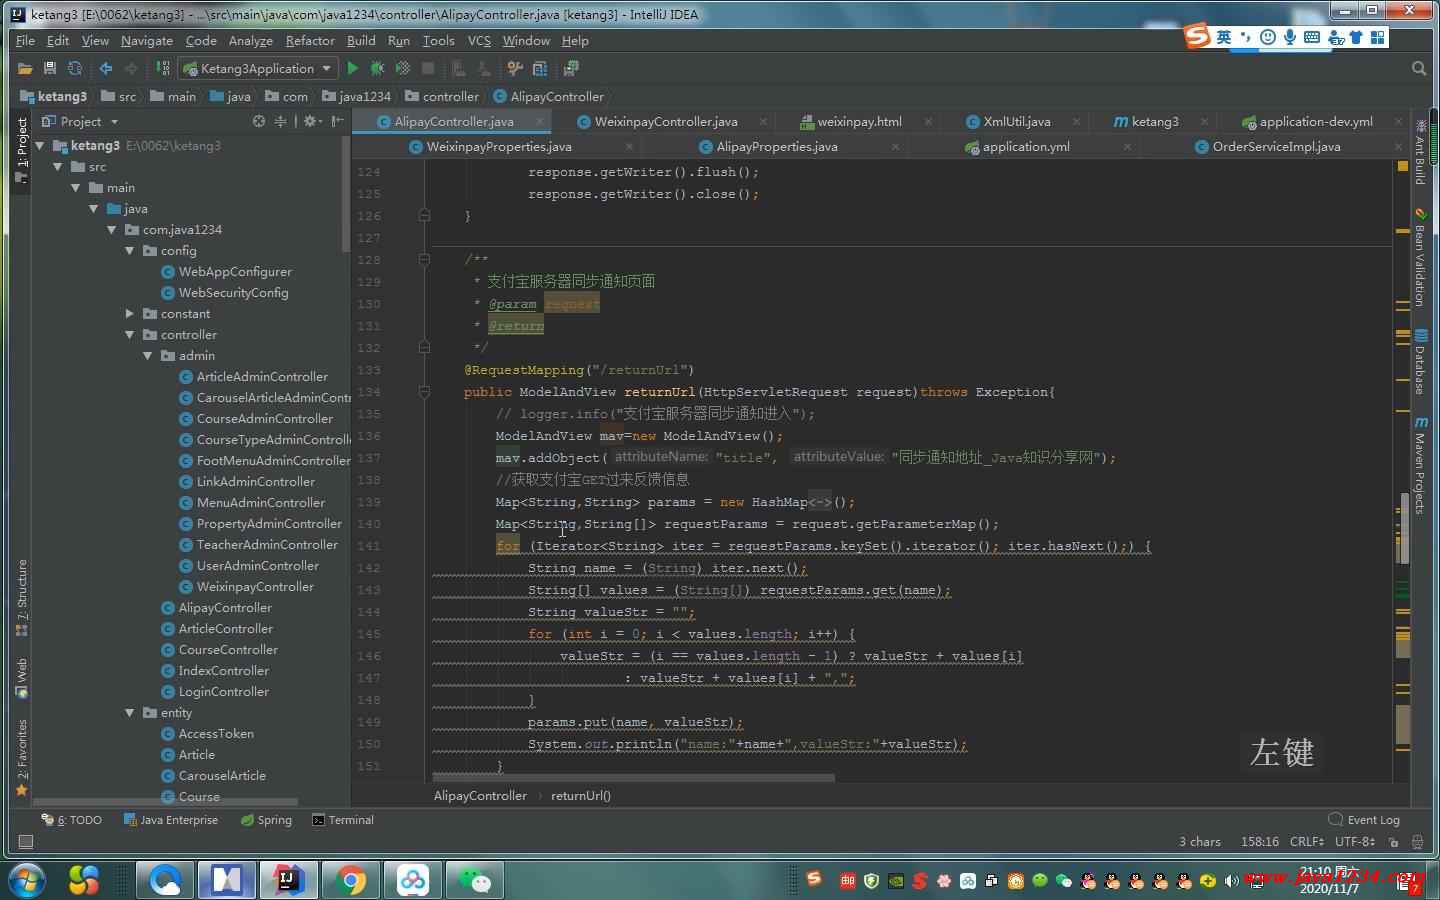
Task: Click the editor horizontal scrollbar thumb
Action: click(x=633, y=777)
